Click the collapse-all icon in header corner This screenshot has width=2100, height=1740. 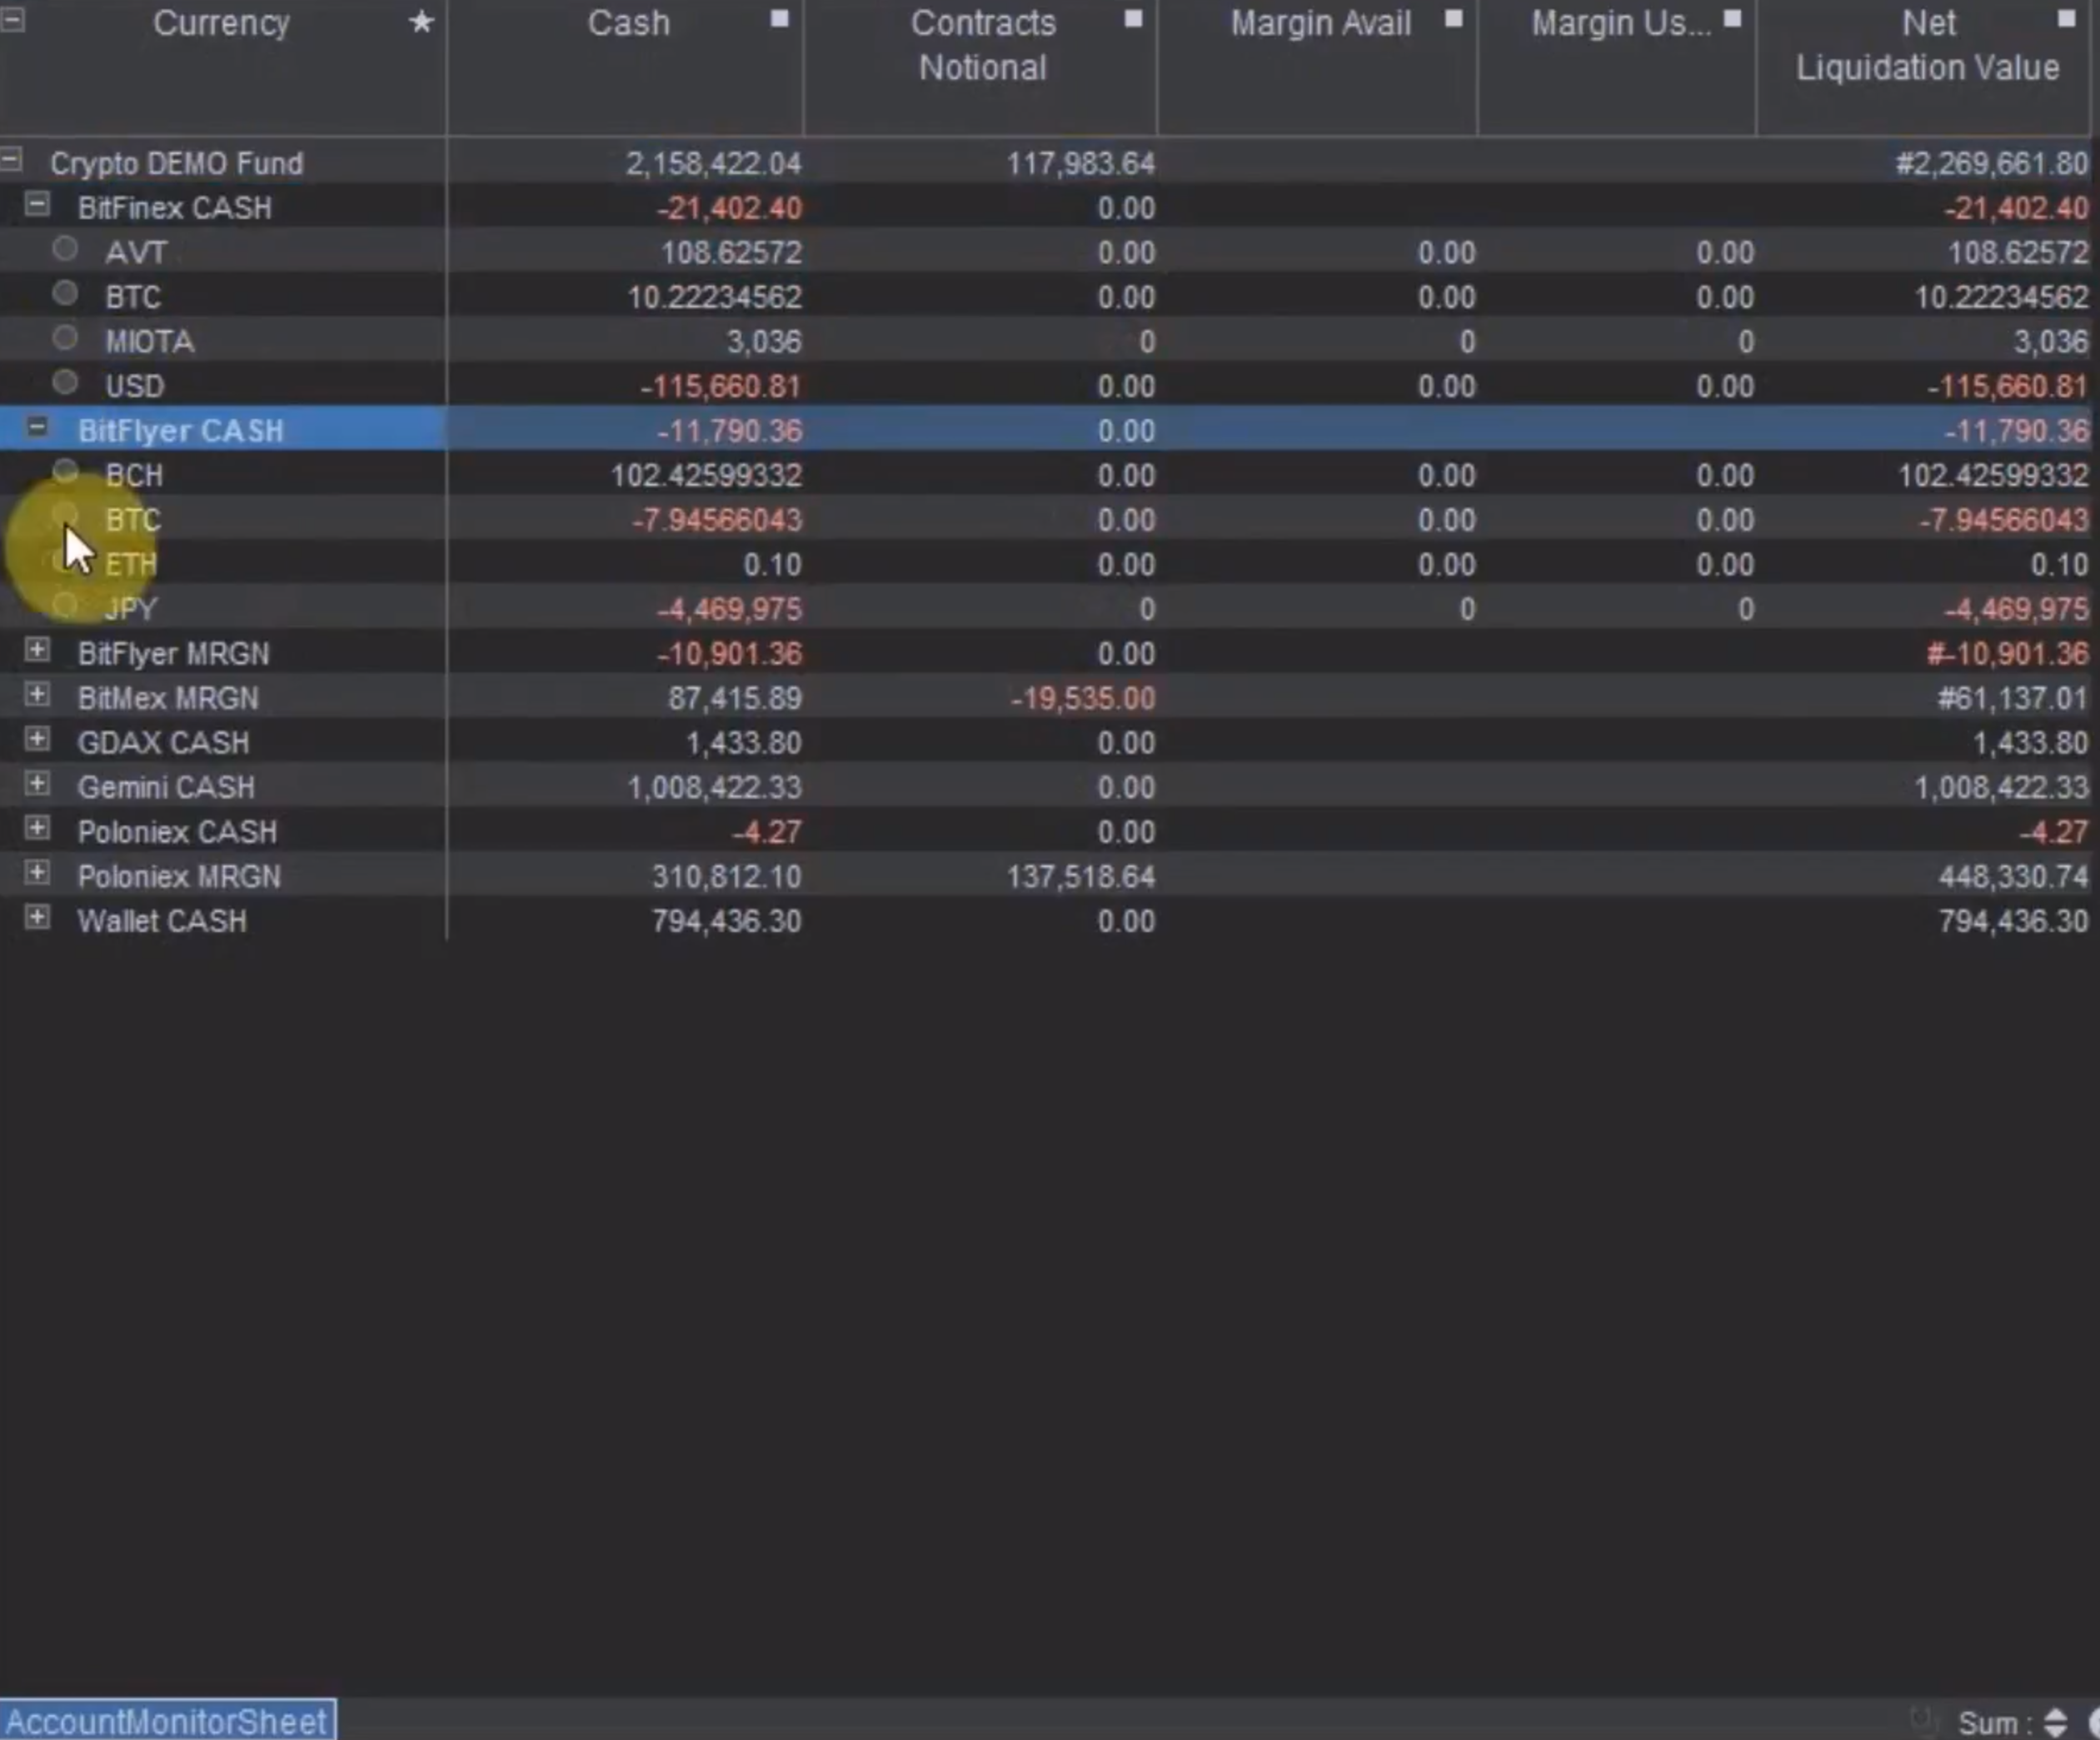[x=13, y=19]
